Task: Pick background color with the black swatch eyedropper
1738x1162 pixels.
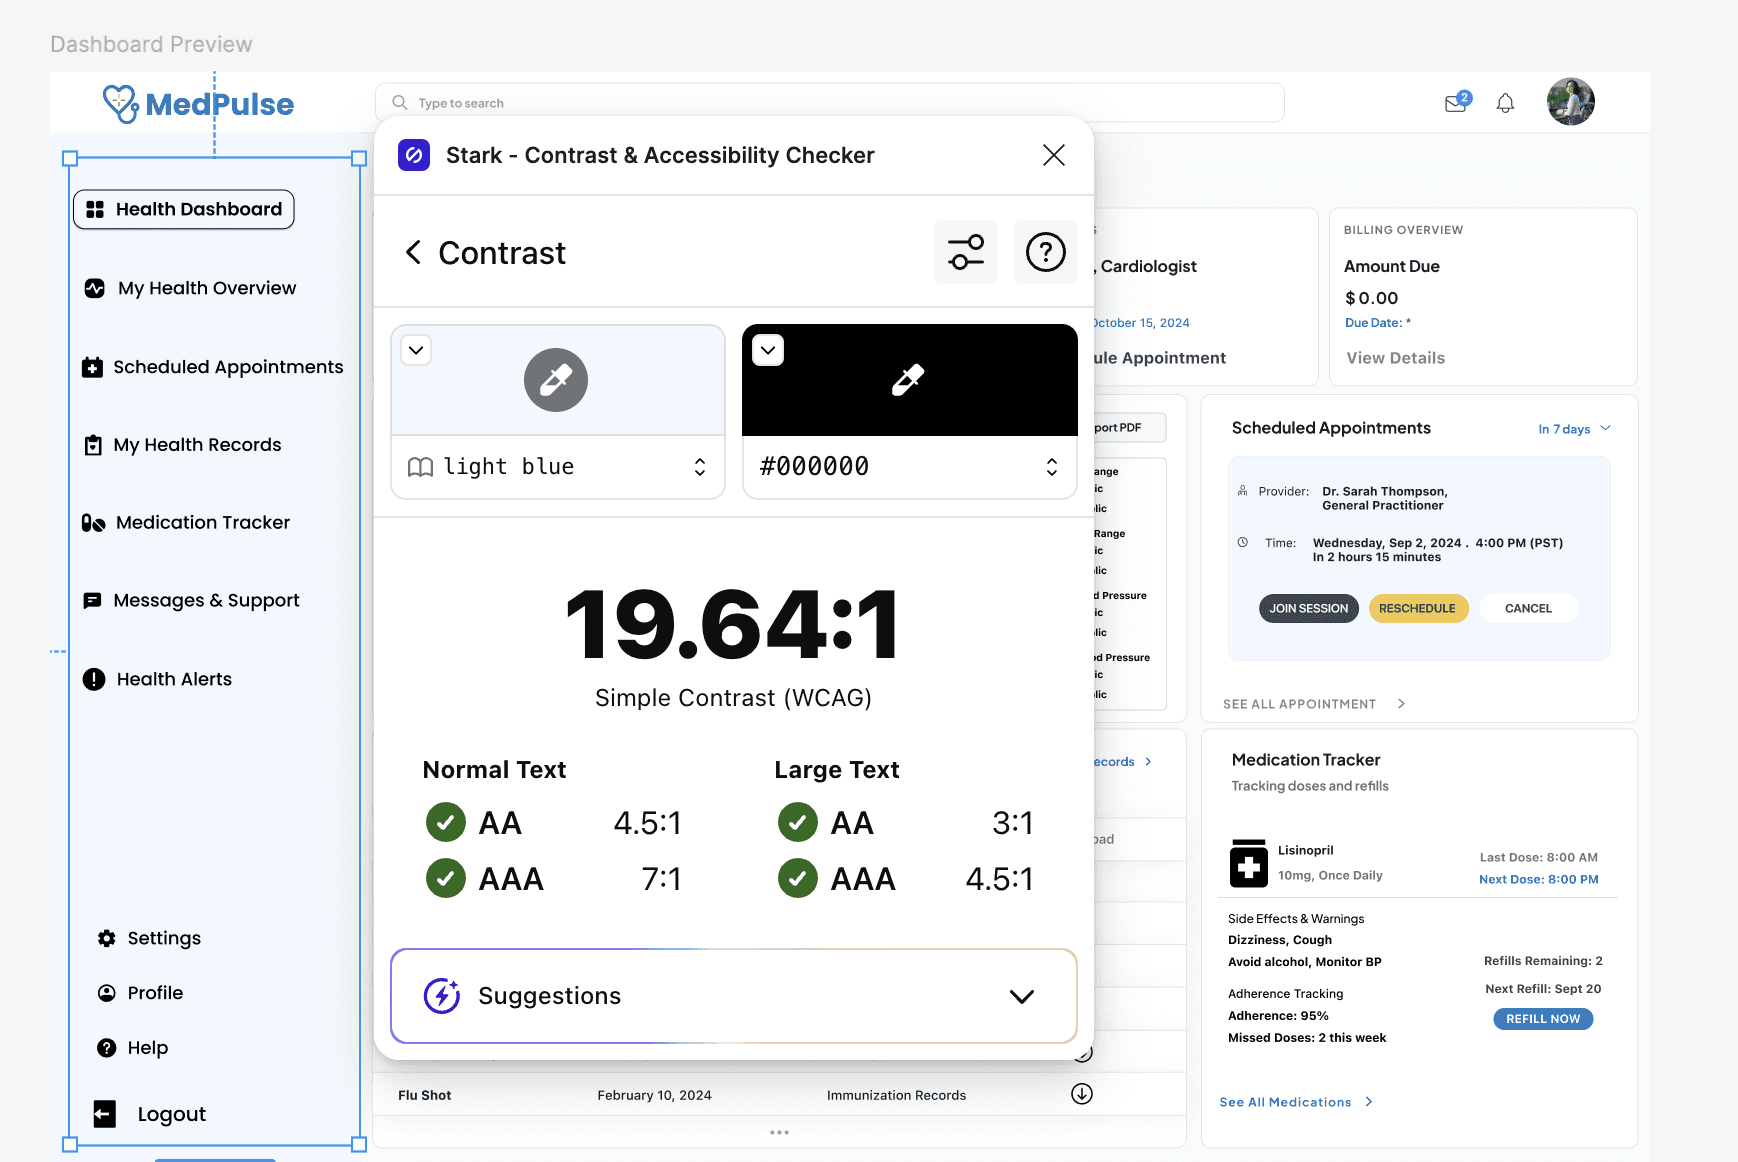Action: coord(908,380)
